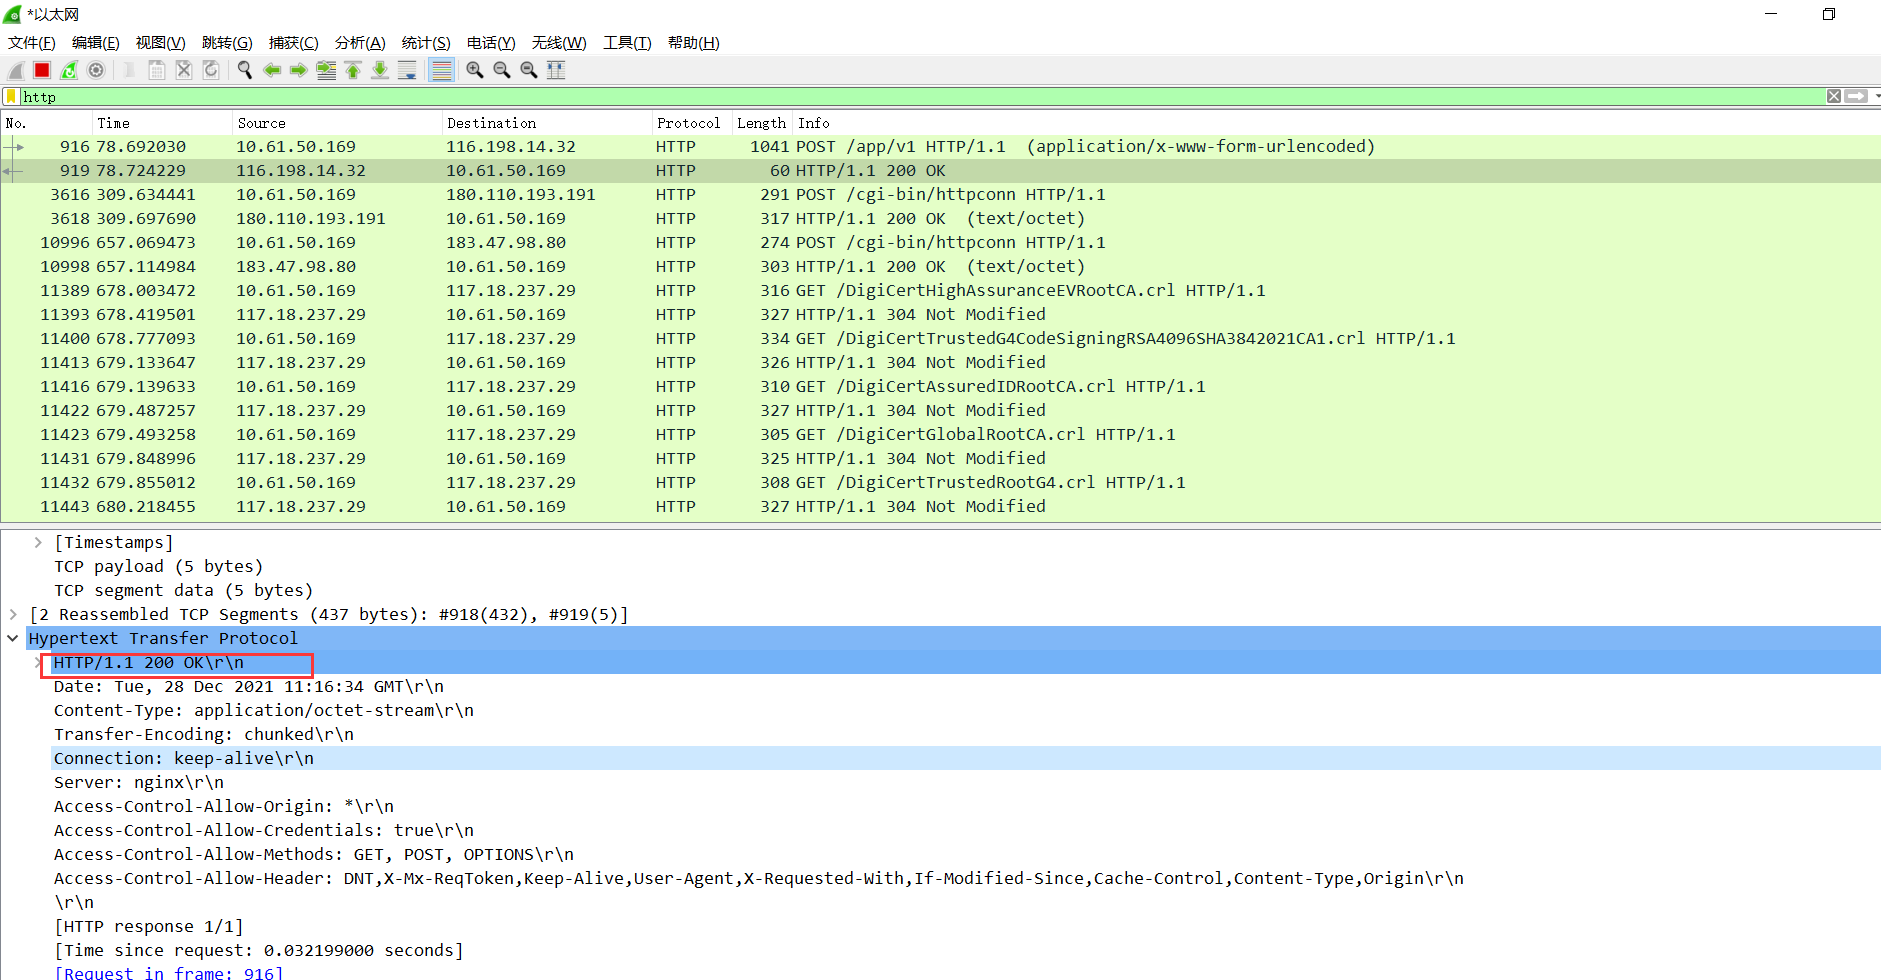
Task: Sort by the Length column header
Action: [x=761, y=123]
